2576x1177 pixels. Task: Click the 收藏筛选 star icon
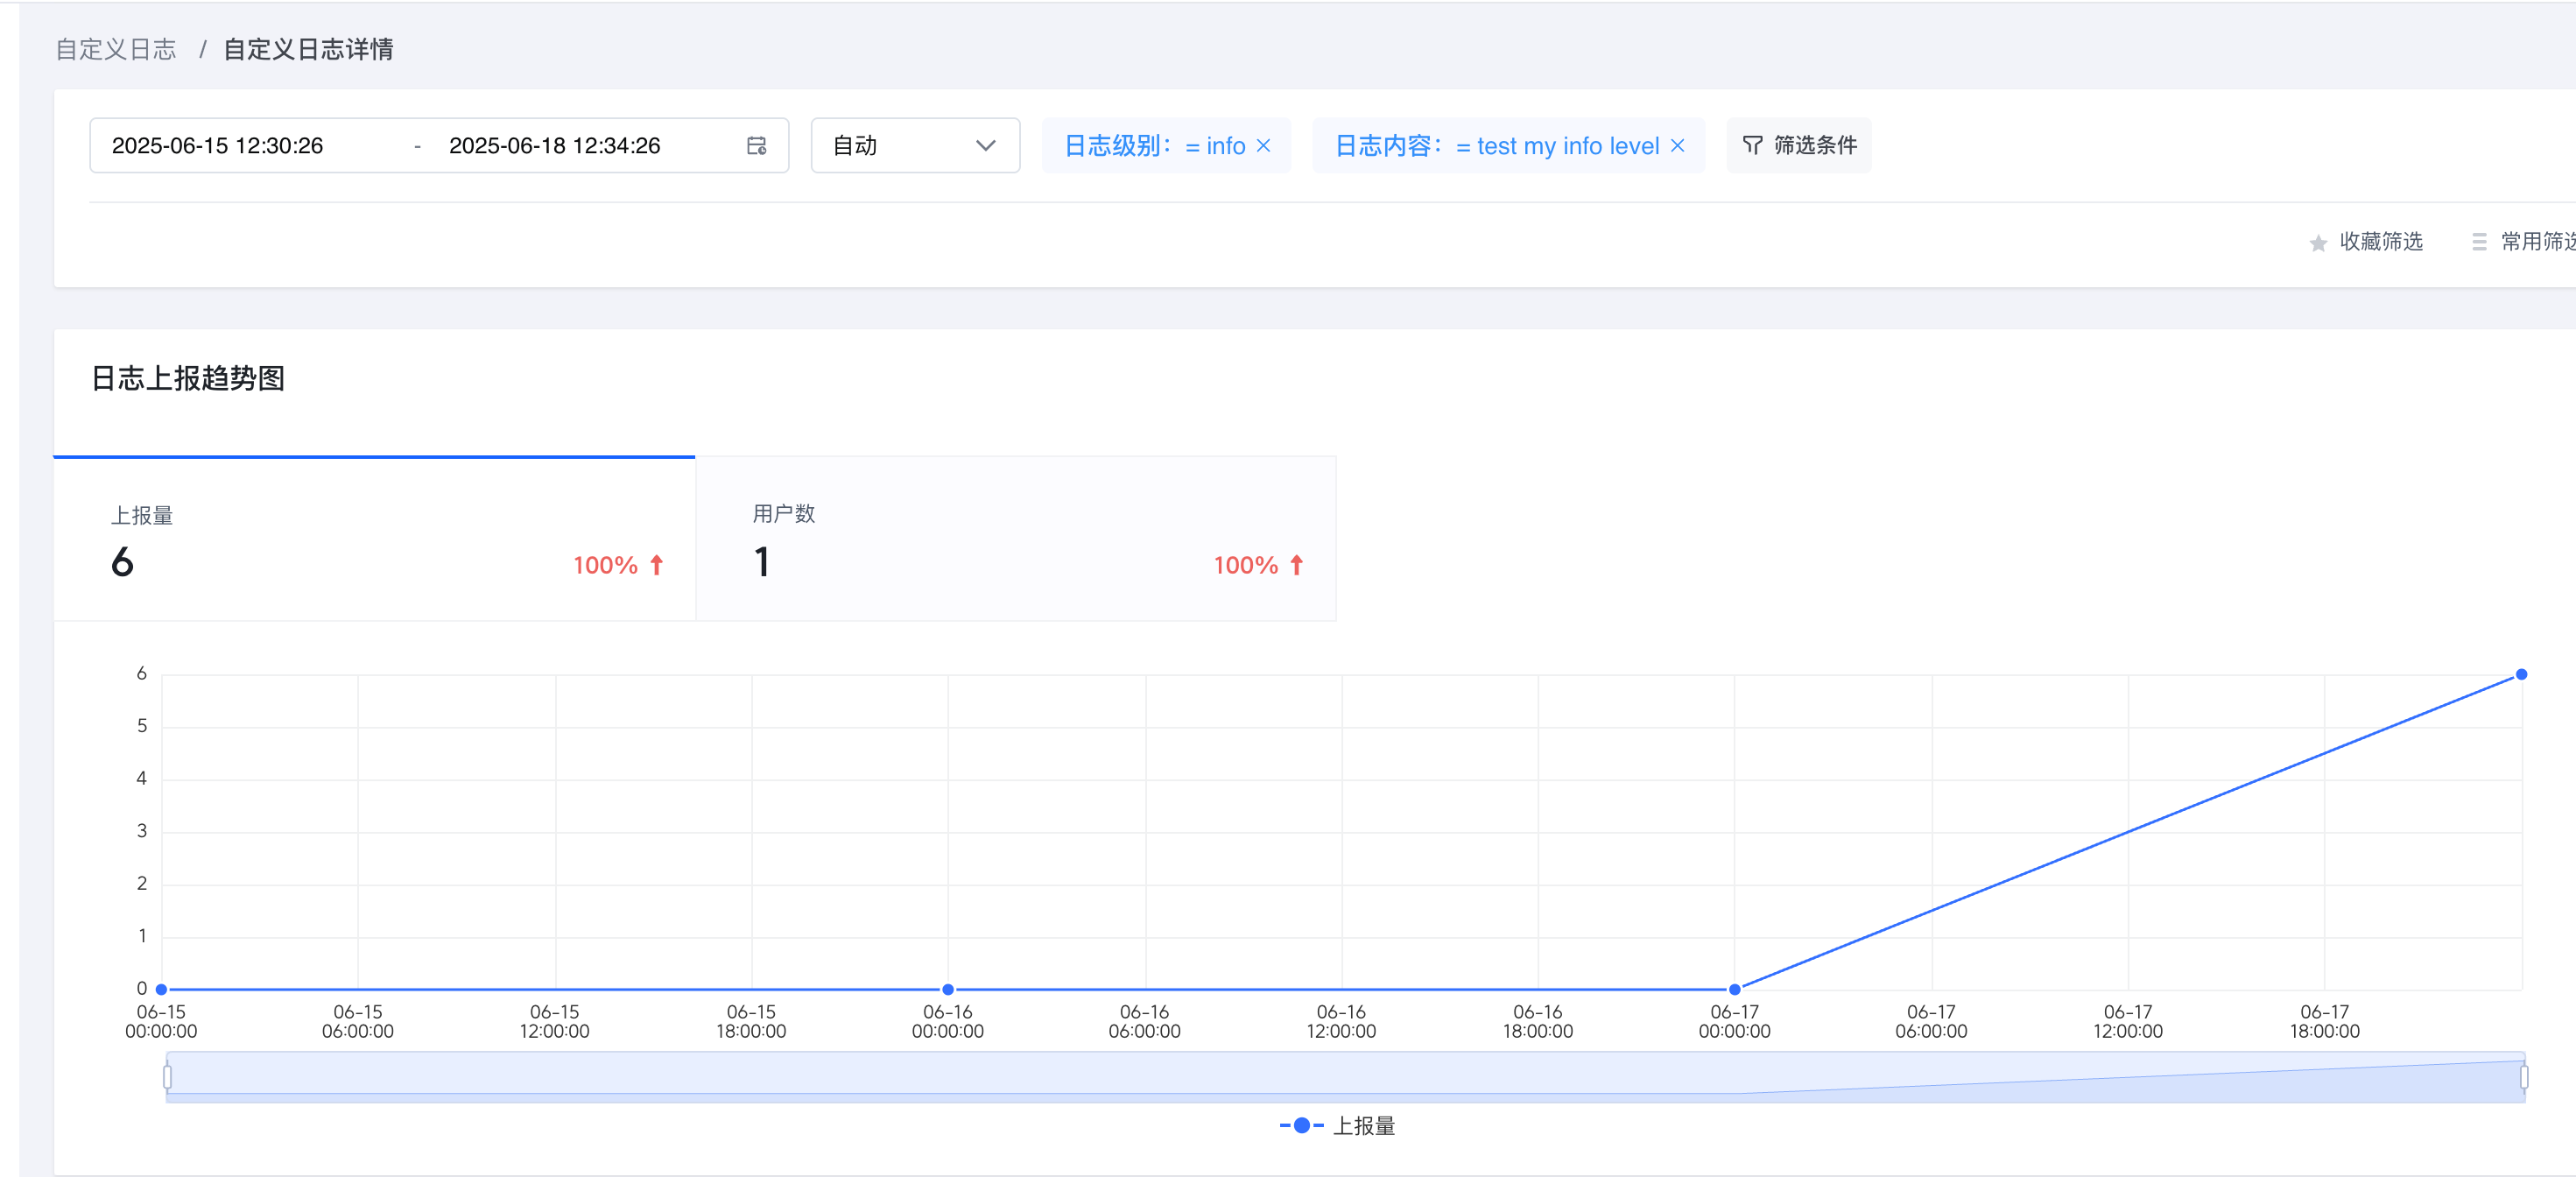coord(2318,243)
